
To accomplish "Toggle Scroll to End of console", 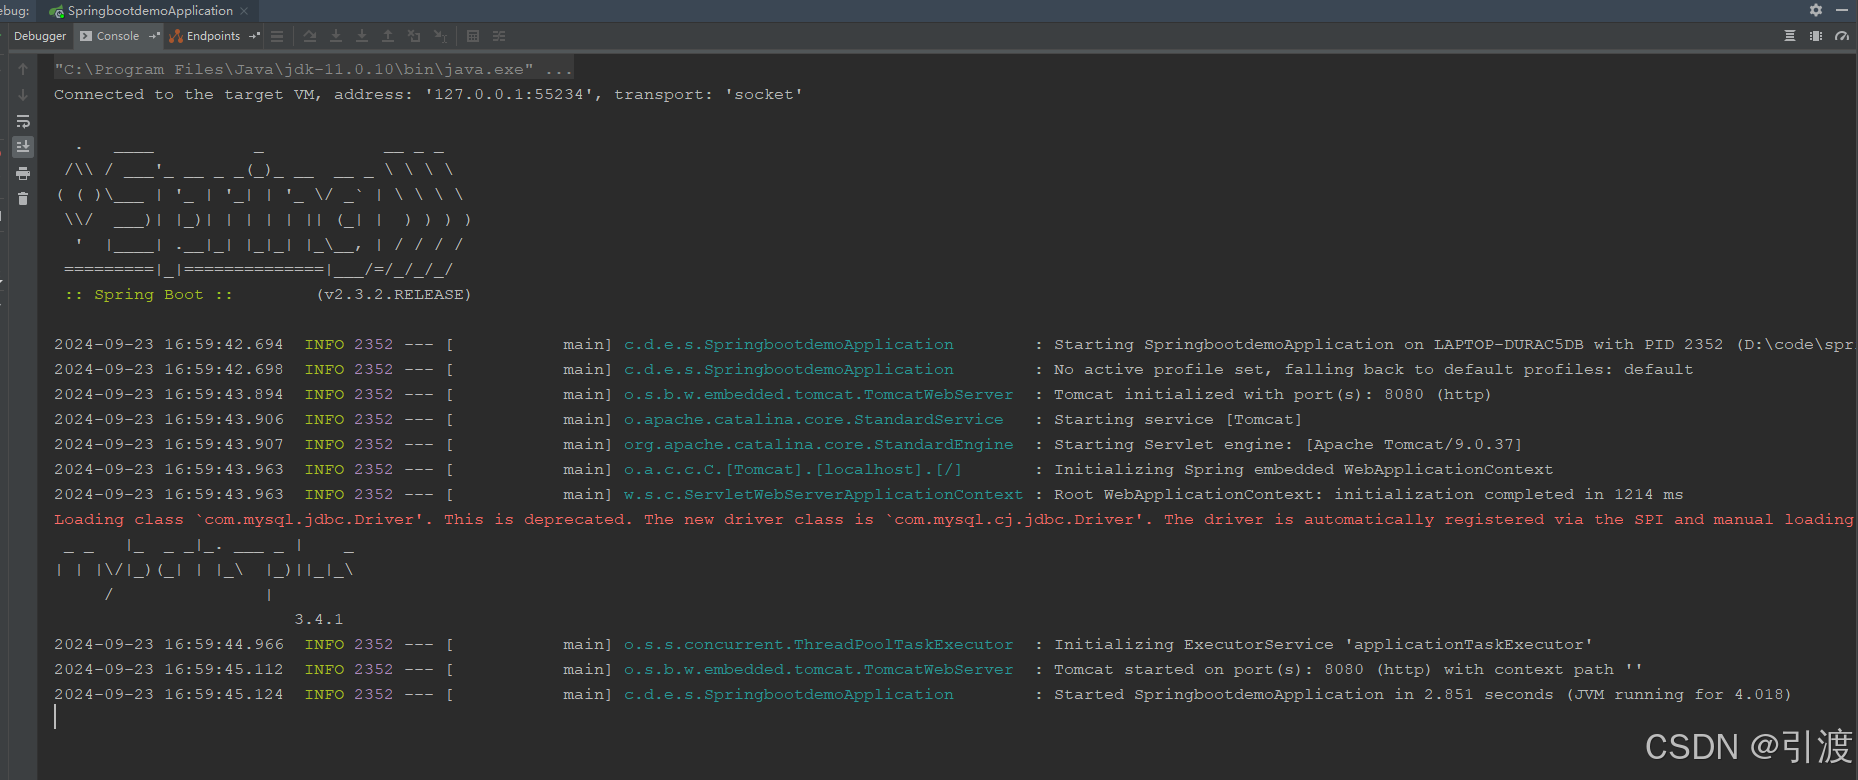I will [23, 147].
